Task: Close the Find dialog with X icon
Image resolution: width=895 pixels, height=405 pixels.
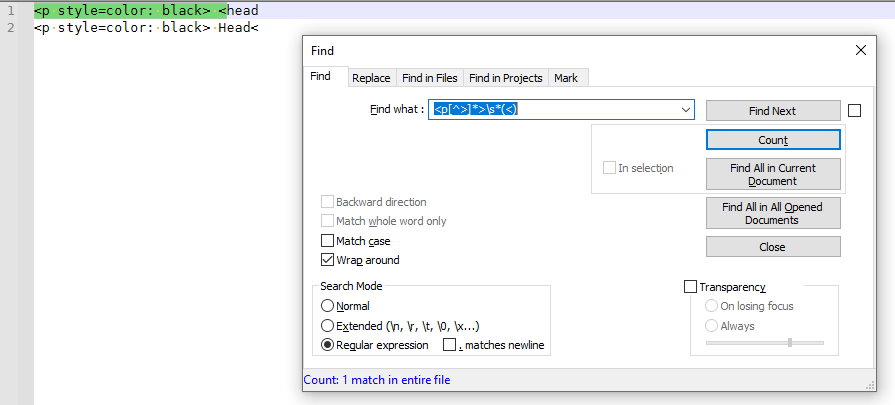Action: pos(861,51)
